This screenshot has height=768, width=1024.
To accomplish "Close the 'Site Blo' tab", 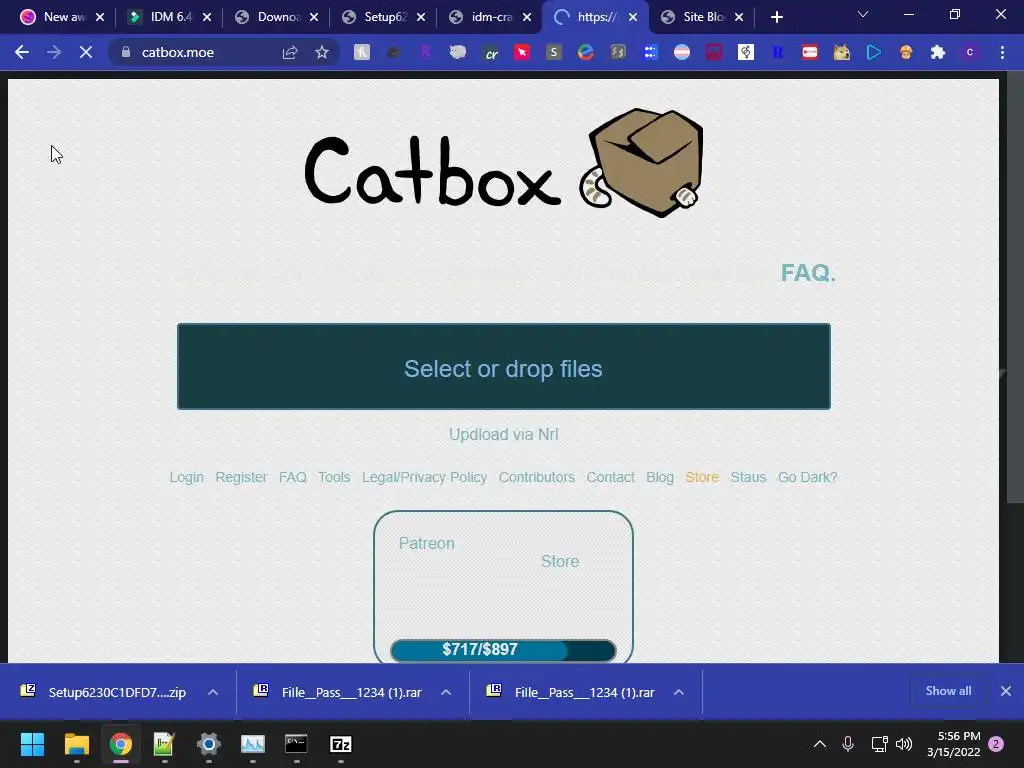I will point(739,18).
